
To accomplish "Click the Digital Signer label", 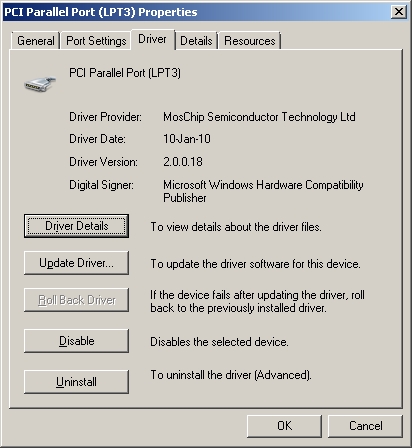I will [x=101, y=185].
